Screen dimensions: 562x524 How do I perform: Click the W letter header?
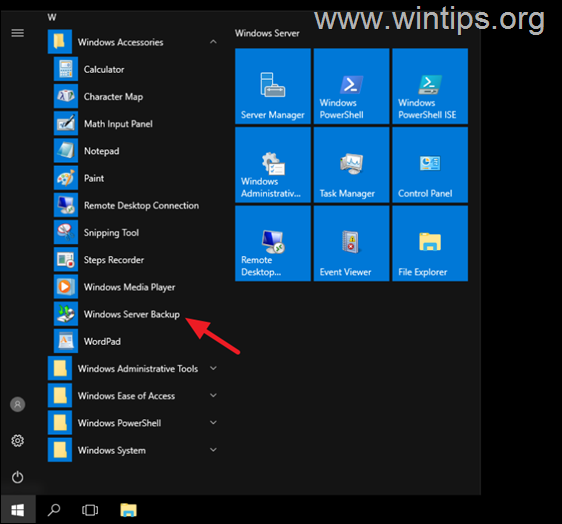tap(52, 17)
